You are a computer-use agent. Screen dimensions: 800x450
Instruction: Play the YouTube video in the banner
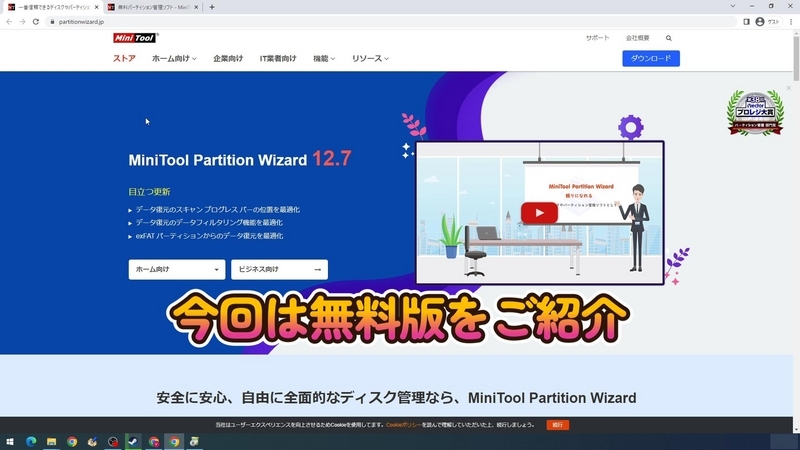coord(539,213)
